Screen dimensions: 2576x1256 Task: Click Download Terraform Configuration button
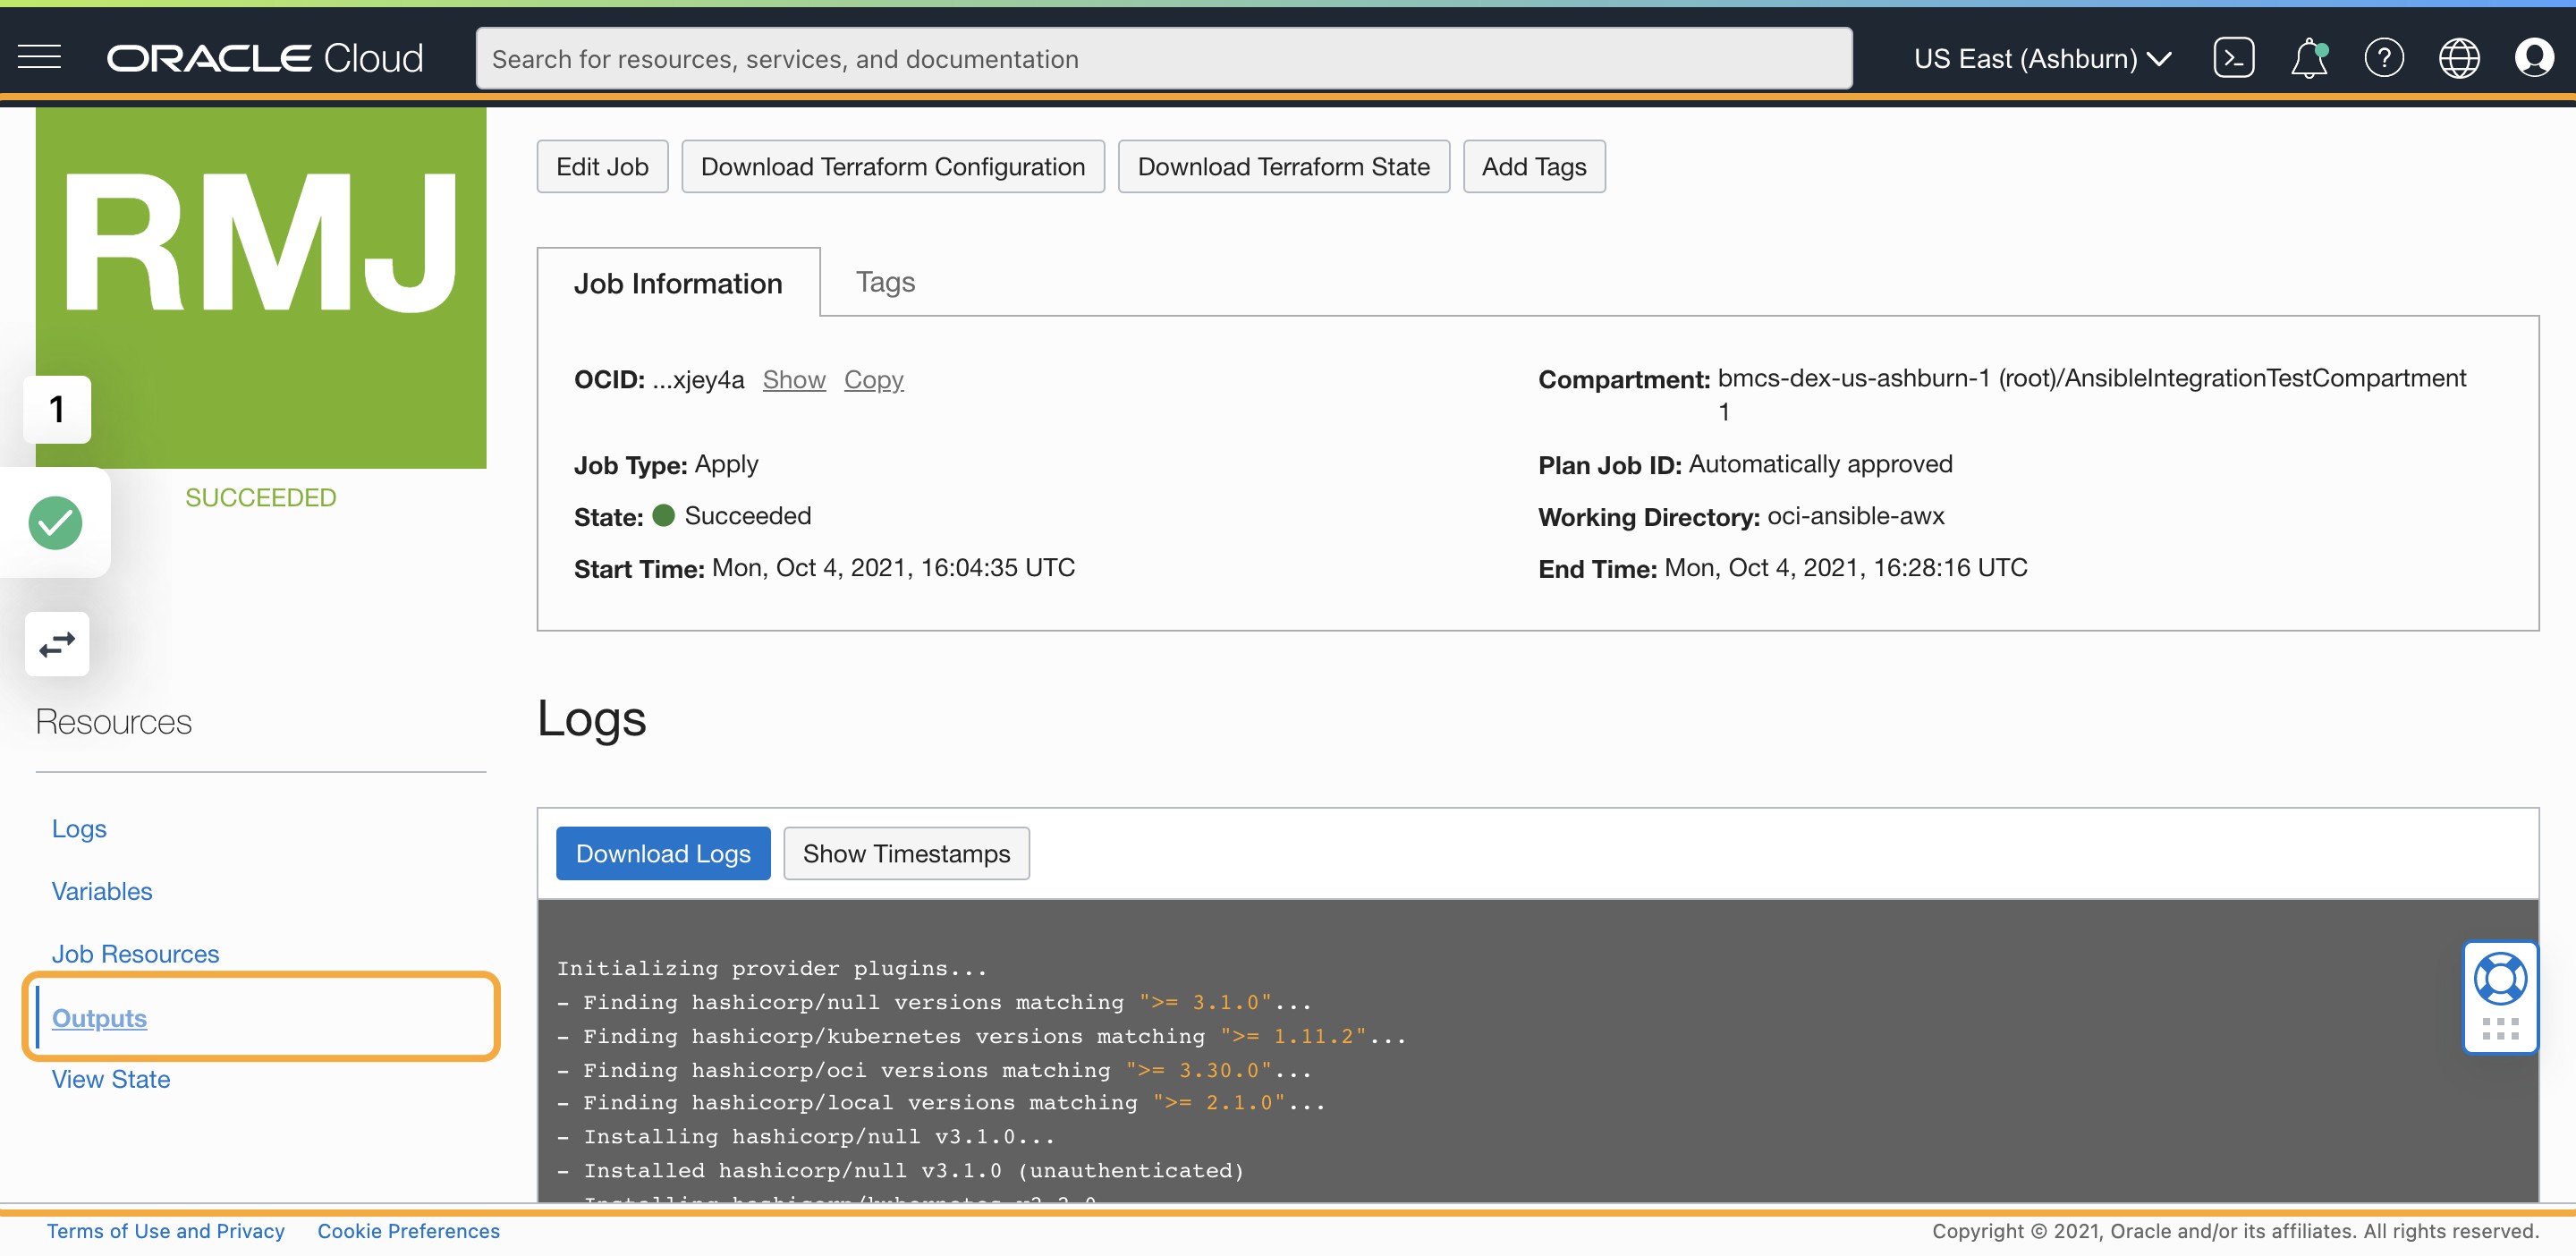[892, 165]
